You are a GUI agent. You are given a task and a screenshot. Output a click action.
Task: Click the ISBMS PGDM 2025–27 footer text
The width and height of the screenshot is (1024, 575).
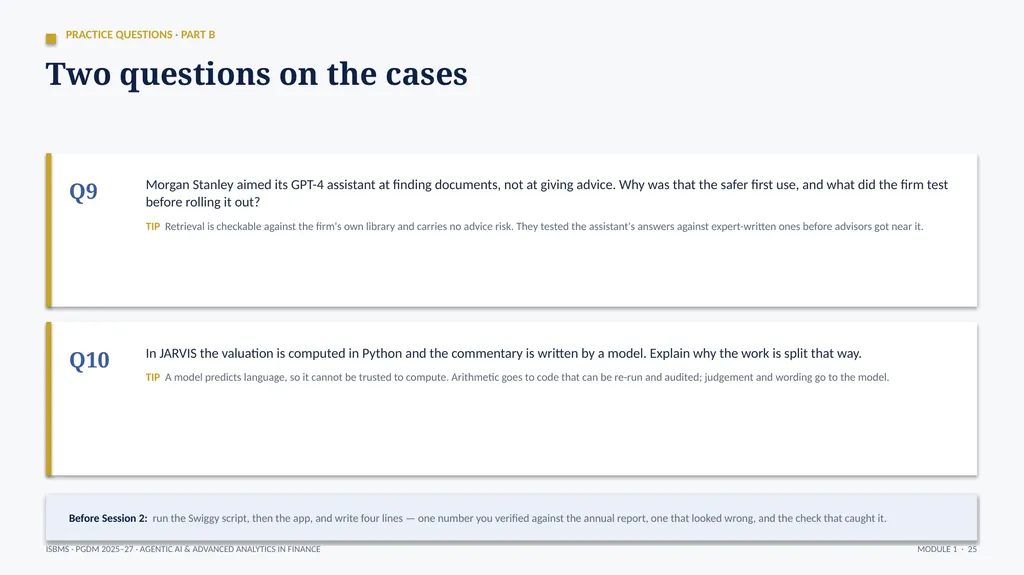pos(183,550)
